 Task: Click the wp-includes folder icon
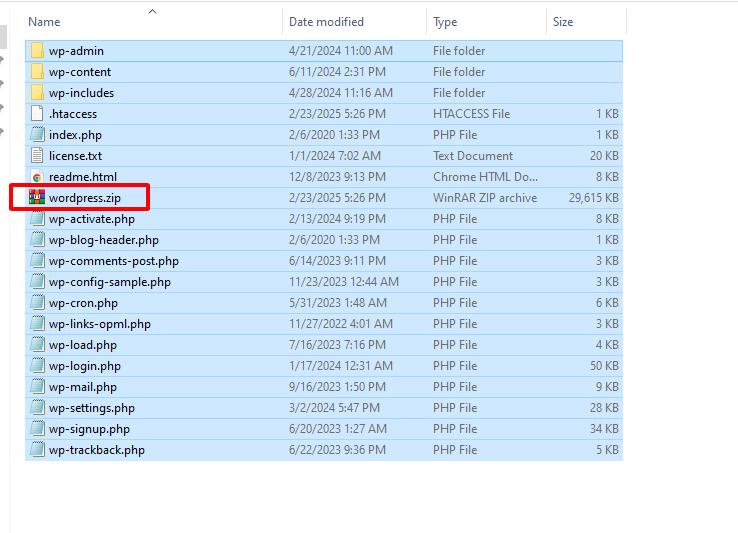(37, 93)
